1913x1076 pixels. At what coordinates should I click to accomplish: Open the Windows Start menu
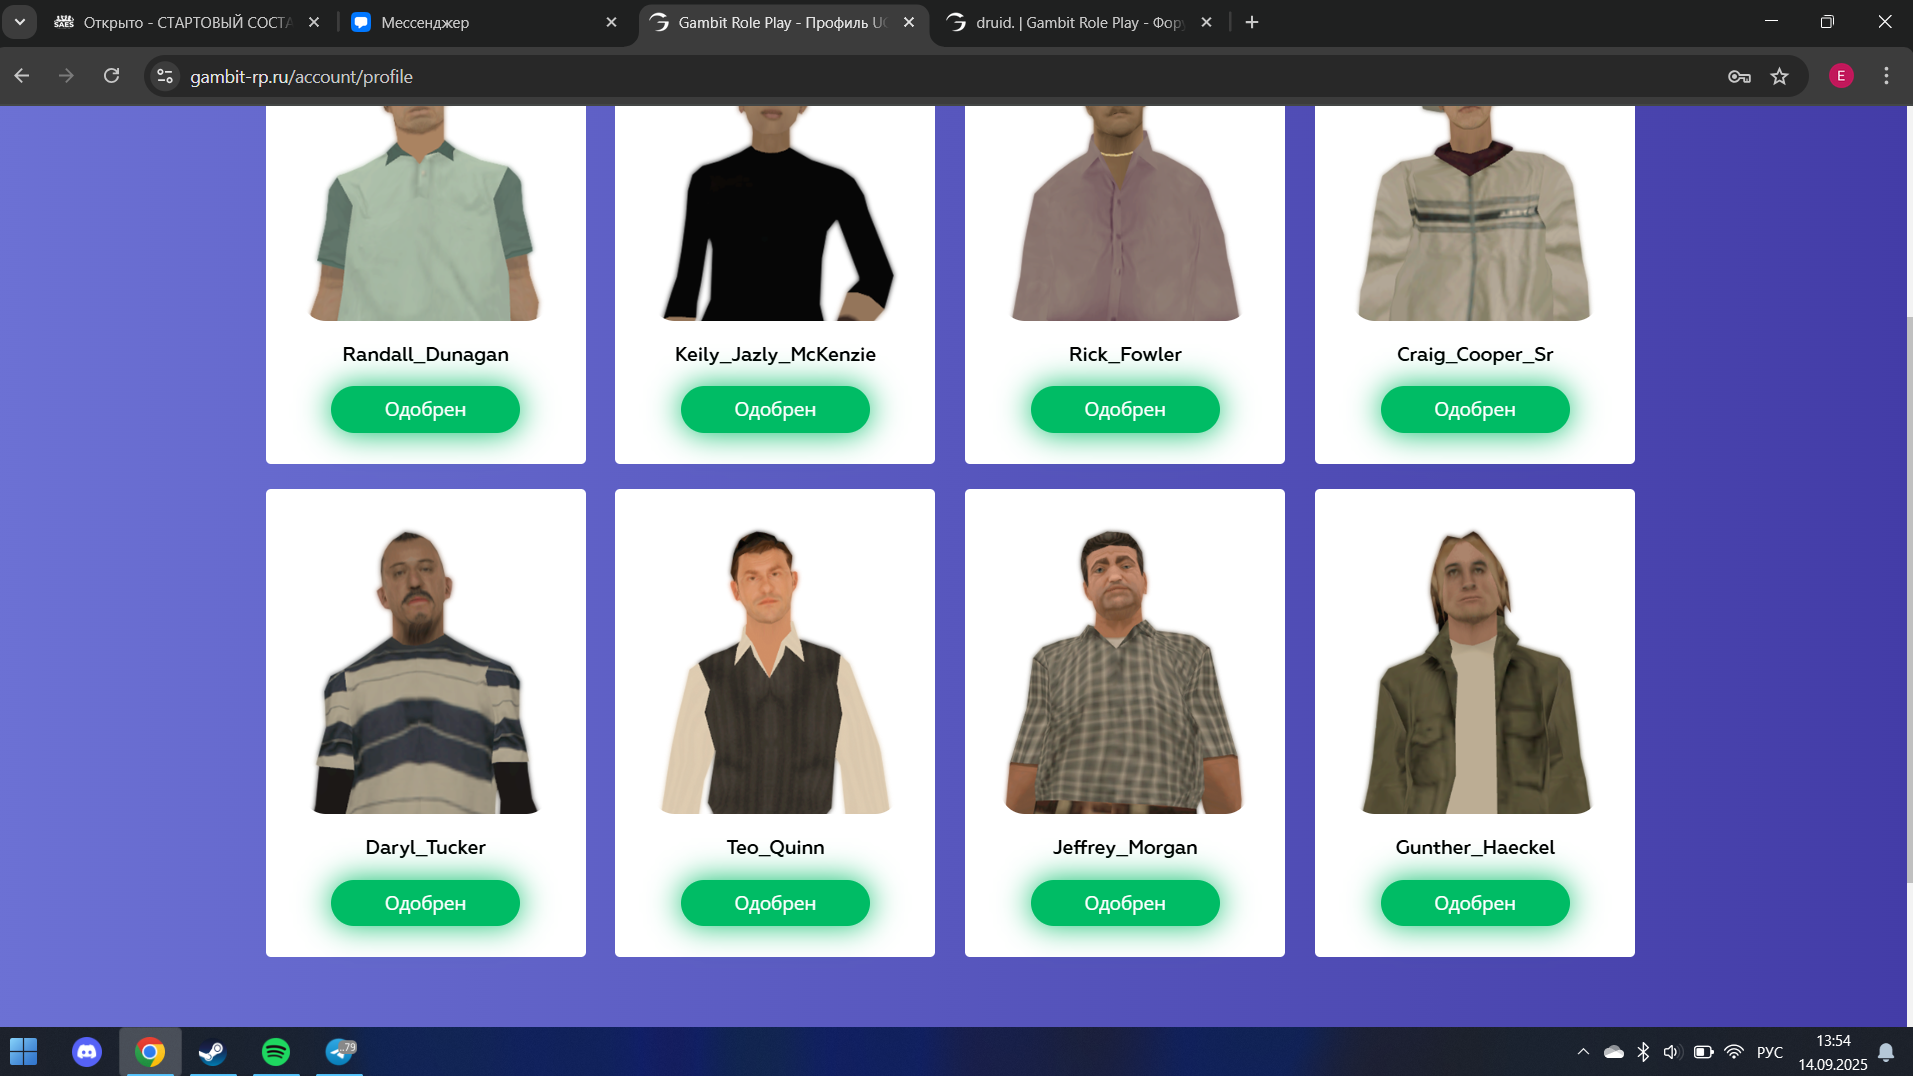point(23,1052)
